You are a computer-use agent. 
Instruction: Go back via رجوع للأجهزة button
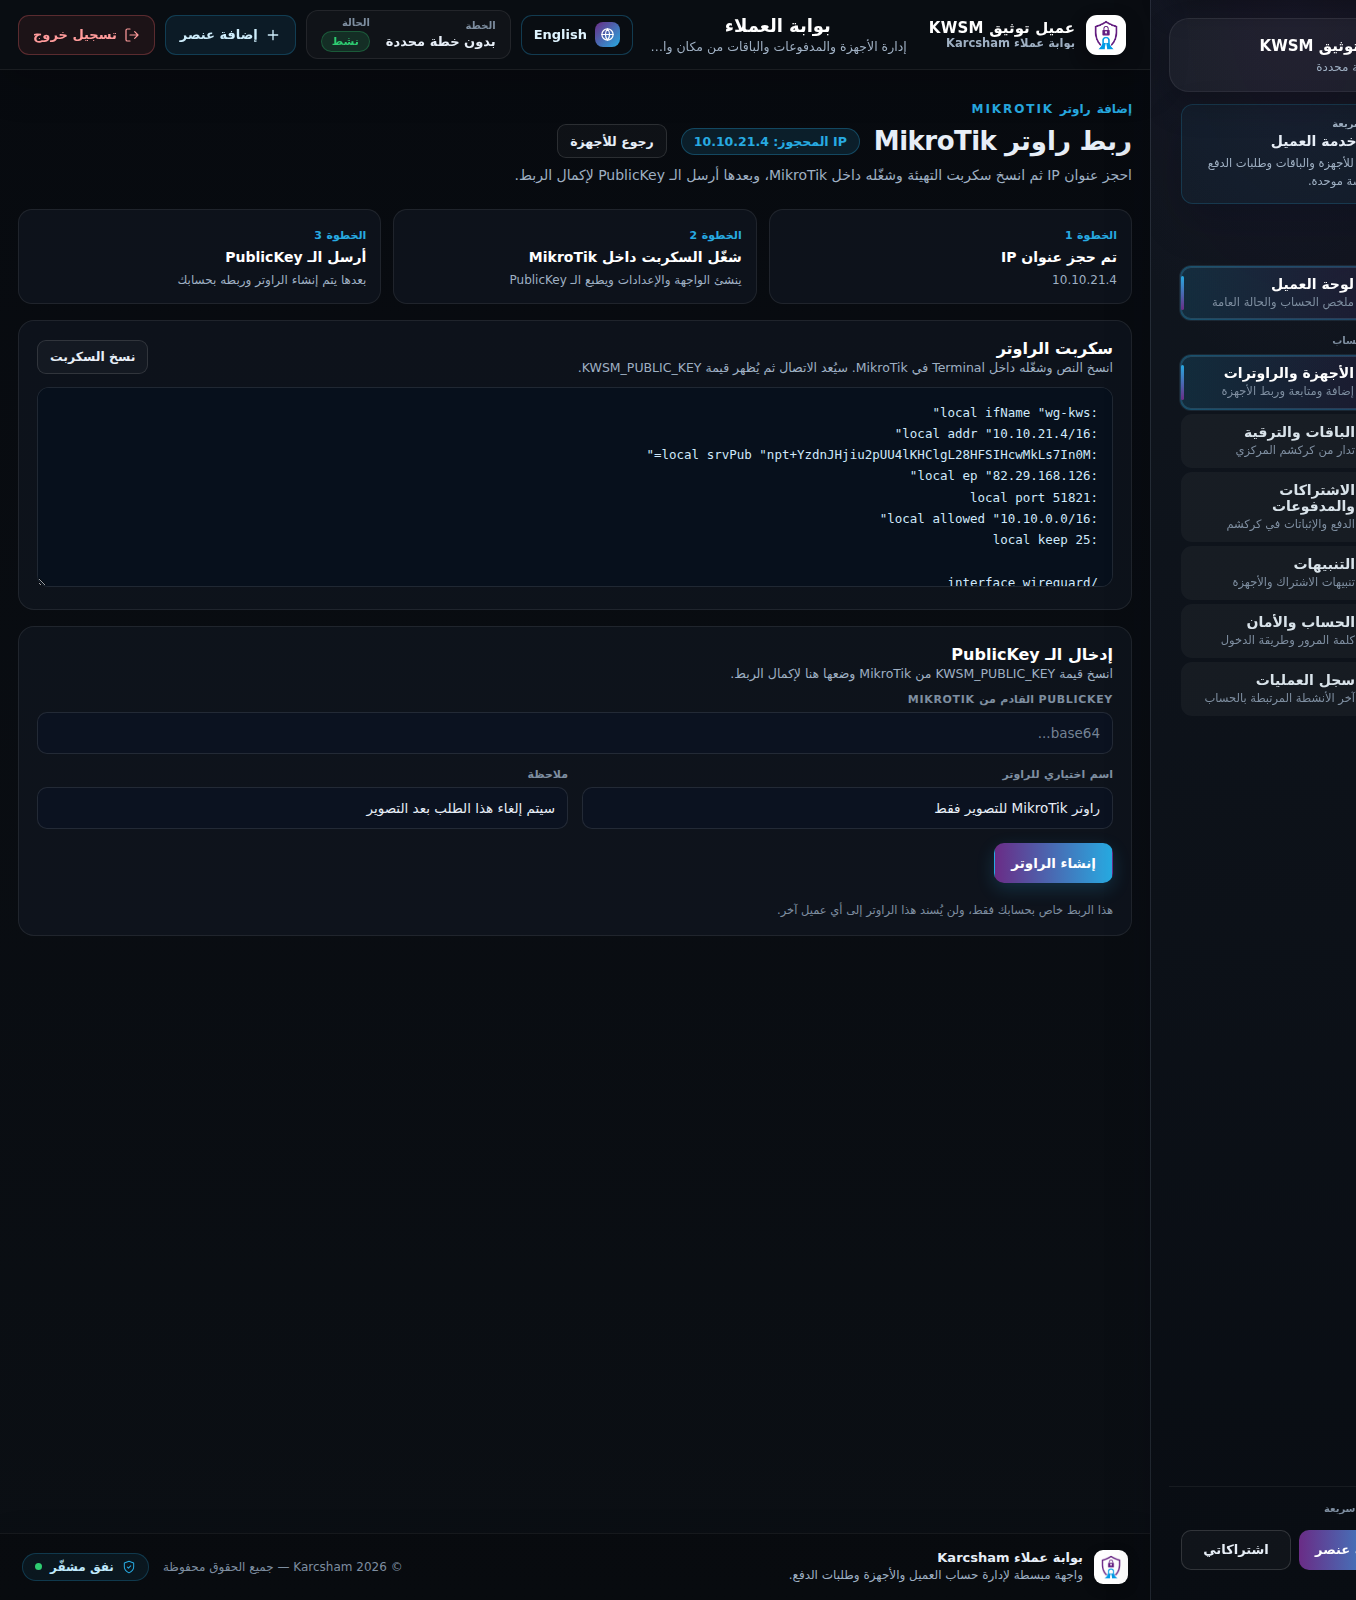(x=612, y=142)
